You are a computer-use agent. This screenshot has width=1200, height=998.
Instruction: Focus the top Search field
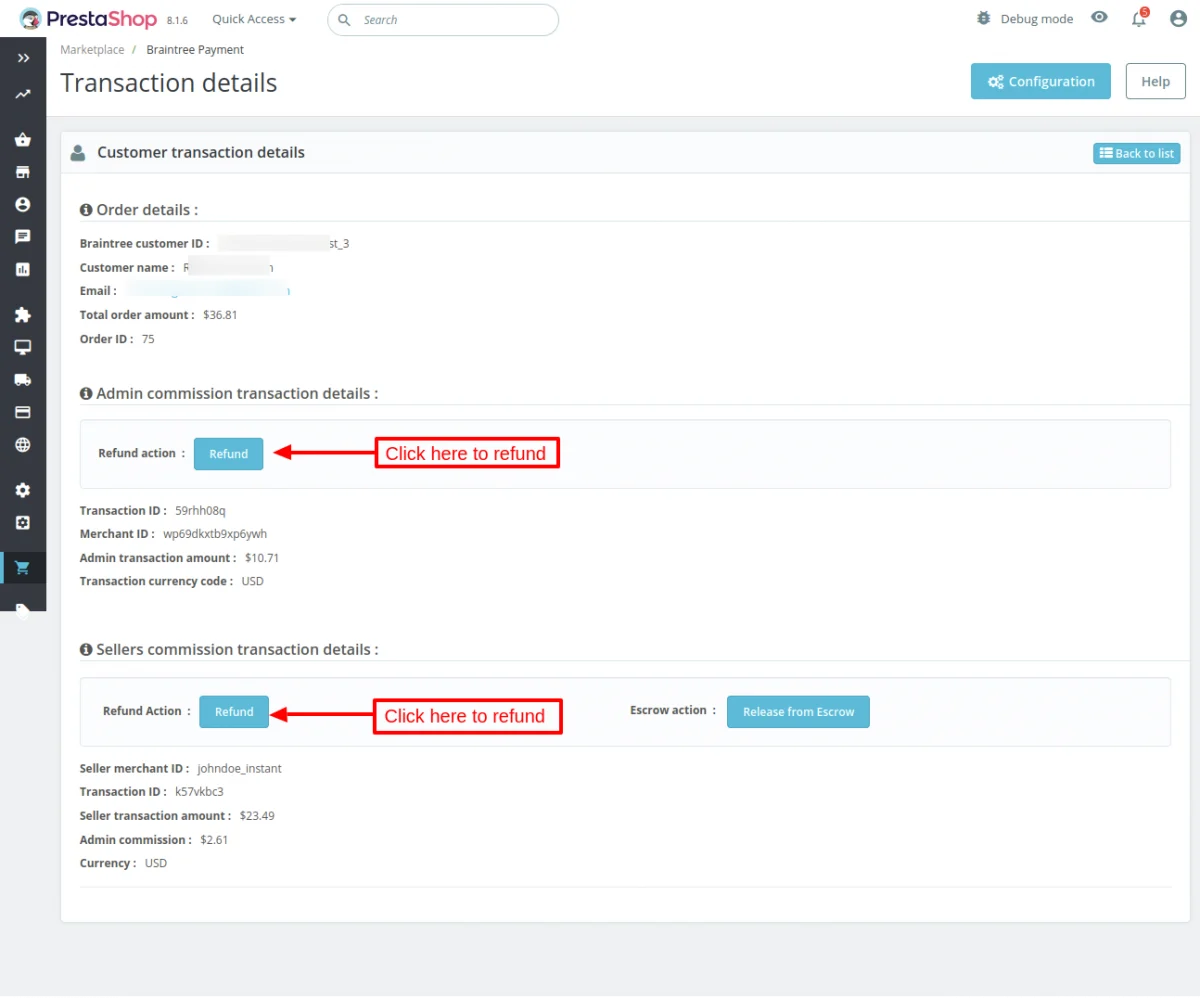pos(443,20)
